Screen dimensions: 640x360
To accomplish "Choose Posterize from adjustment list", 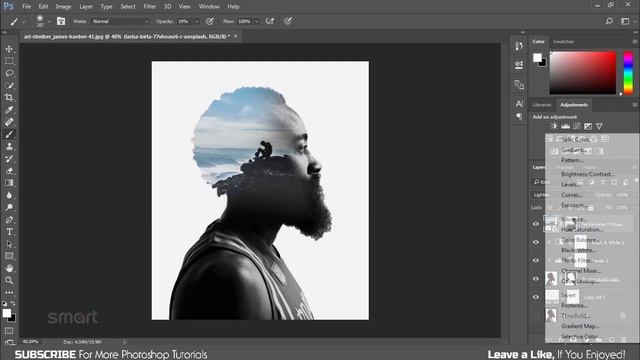I will 574,305.
